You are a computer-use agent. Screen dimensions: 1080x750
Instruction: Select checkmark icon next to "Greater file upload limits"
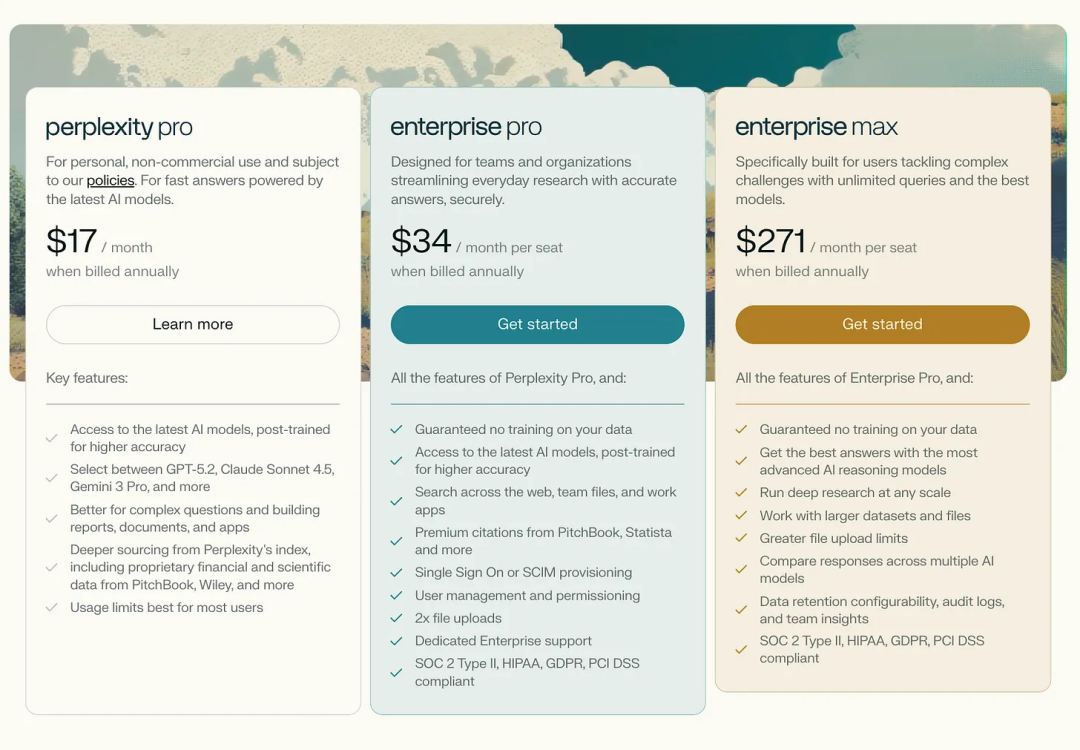coord(741,539)
